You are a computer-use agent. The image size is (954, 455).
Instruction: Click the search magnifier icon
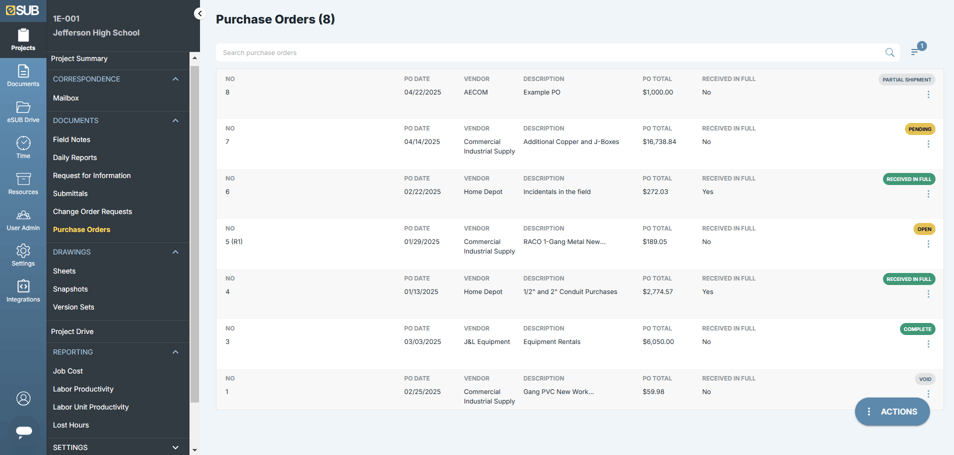[x=889, y=53]
